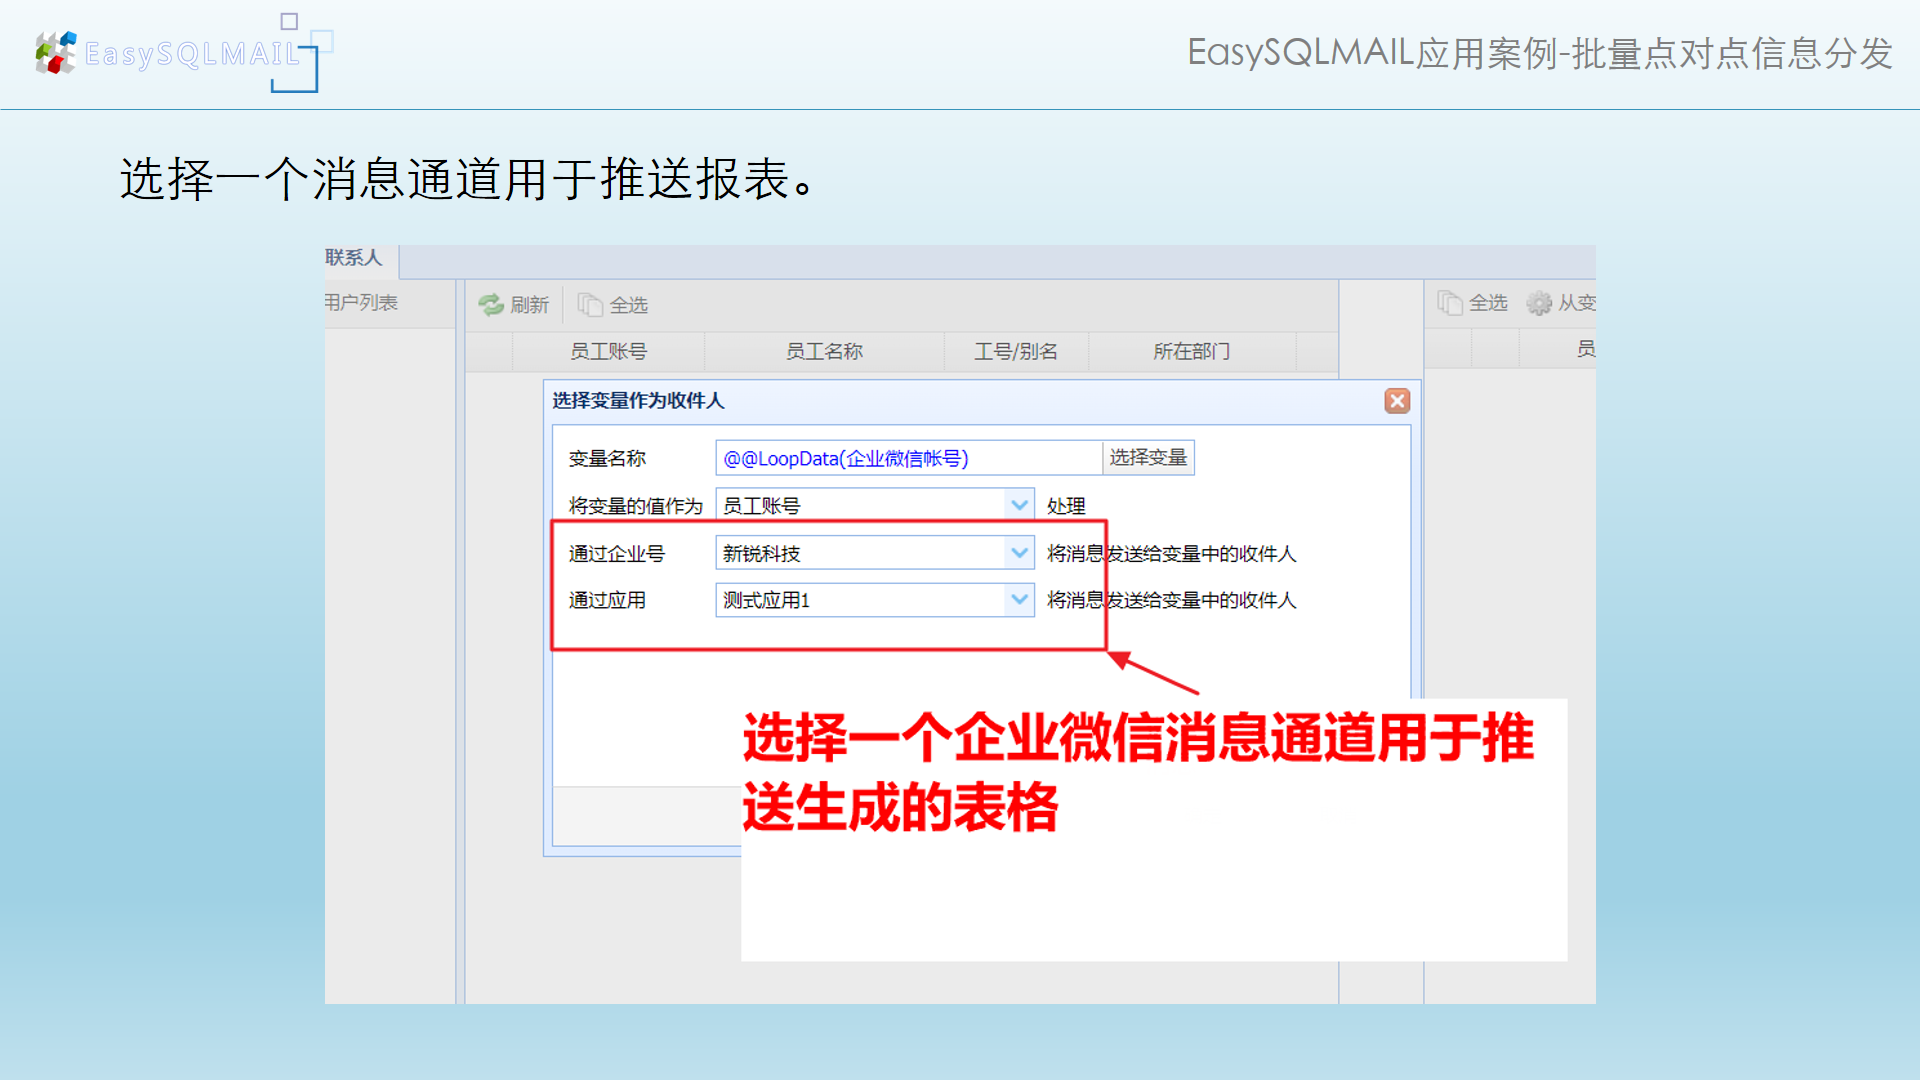This screenshot has height=1080, width=1920.
Task: Click the 所在部门 column header
Action: 1192,352
